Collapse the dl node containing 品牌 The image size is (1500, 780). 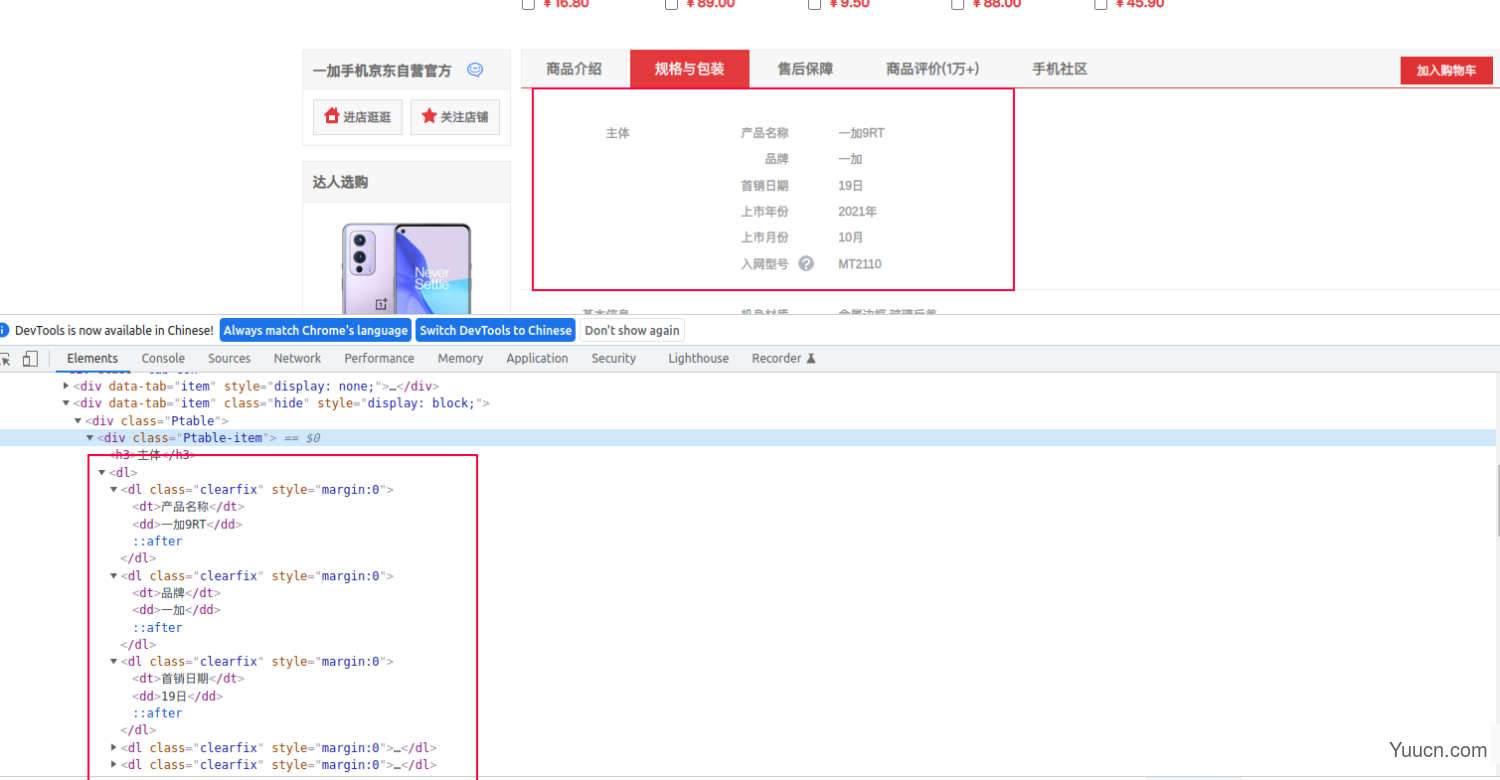point(113,576)
